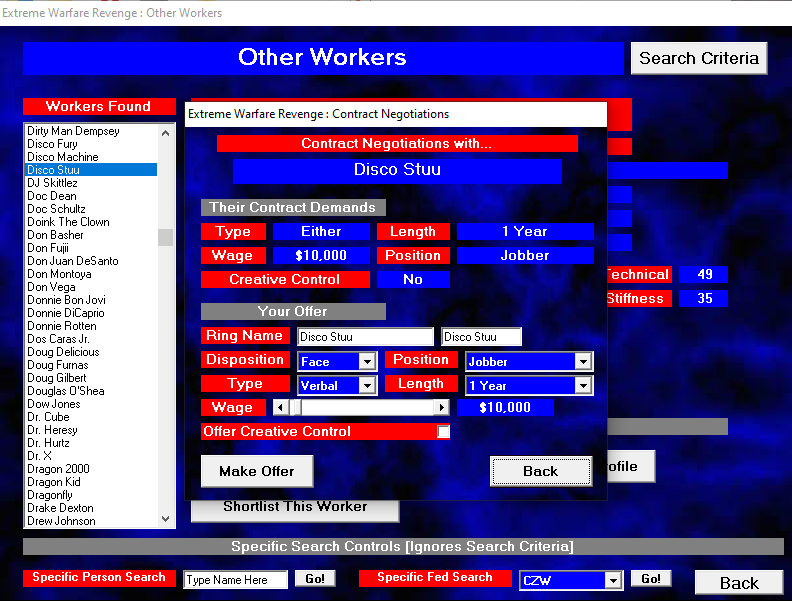This screenshot has width=792, height=601.
Task: Select Dragon Kid from the workers list
Action: coord(54,482)
